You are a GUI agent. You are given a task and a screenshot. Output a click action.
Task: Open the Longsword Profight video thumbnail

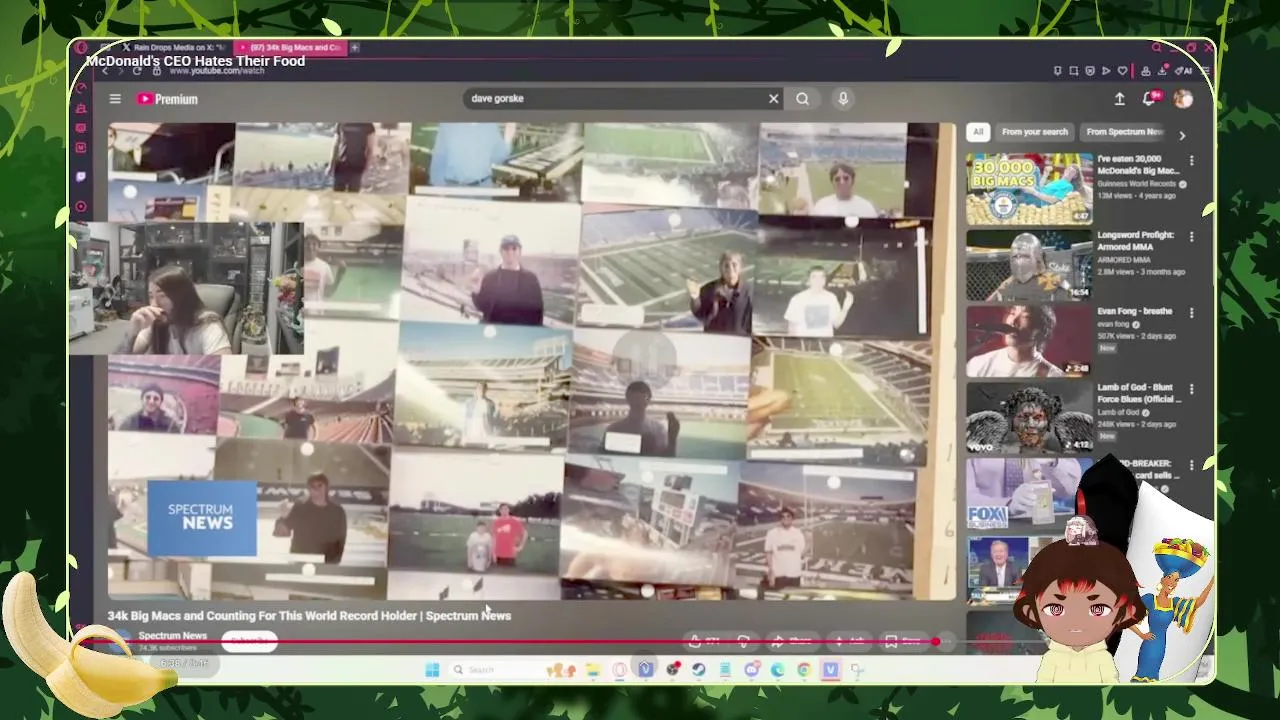click(1029, 264)
